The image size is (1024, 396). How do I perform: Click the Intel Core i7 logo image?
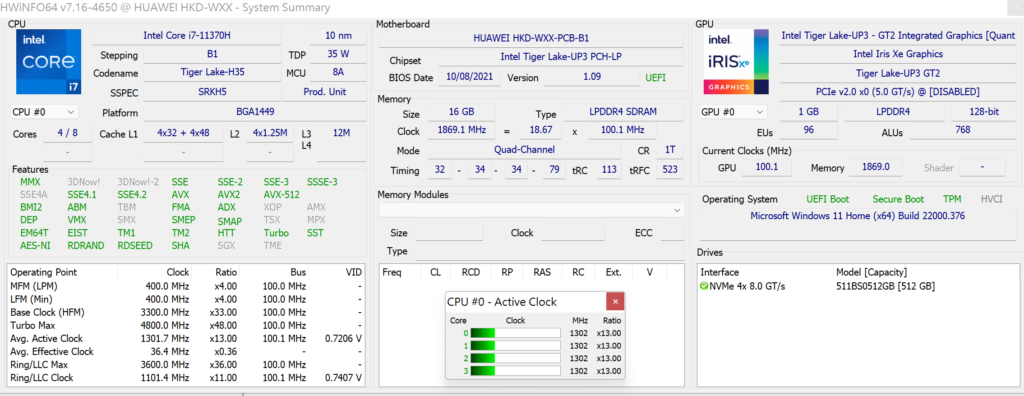point(49,62)
